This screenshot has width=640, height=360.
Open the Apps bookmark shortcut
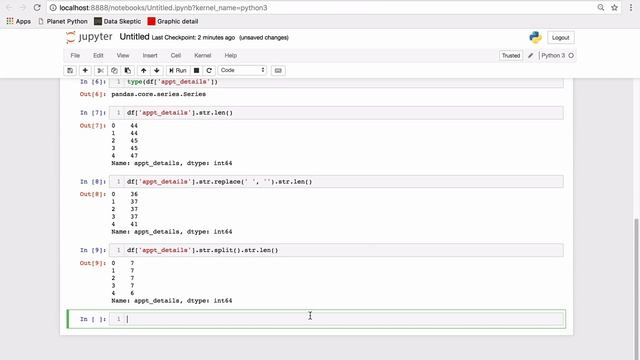pyautogui.click(x=18, y=21)
